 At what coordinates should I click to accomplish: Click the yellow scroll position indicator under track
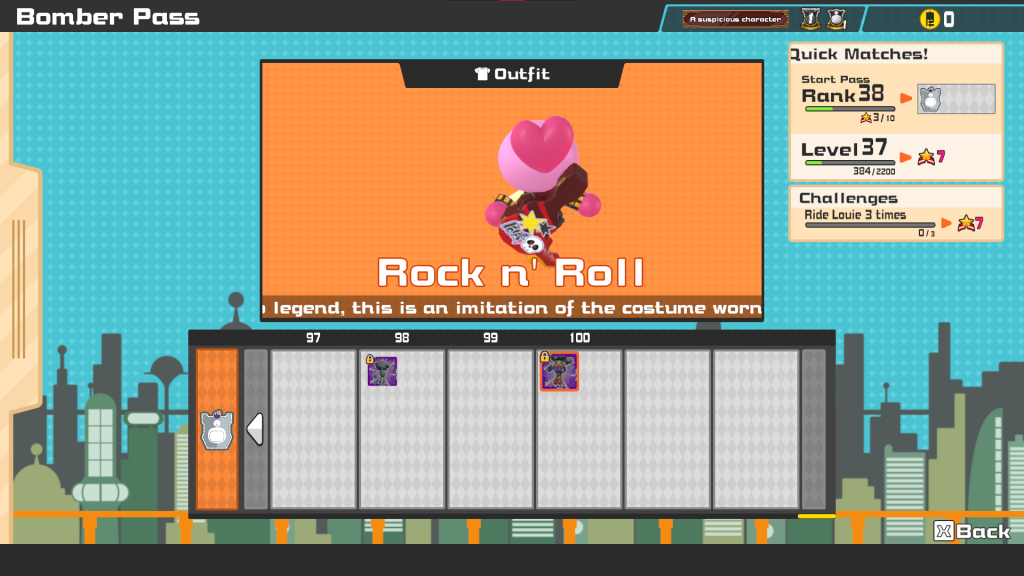[x=816, y=516]
